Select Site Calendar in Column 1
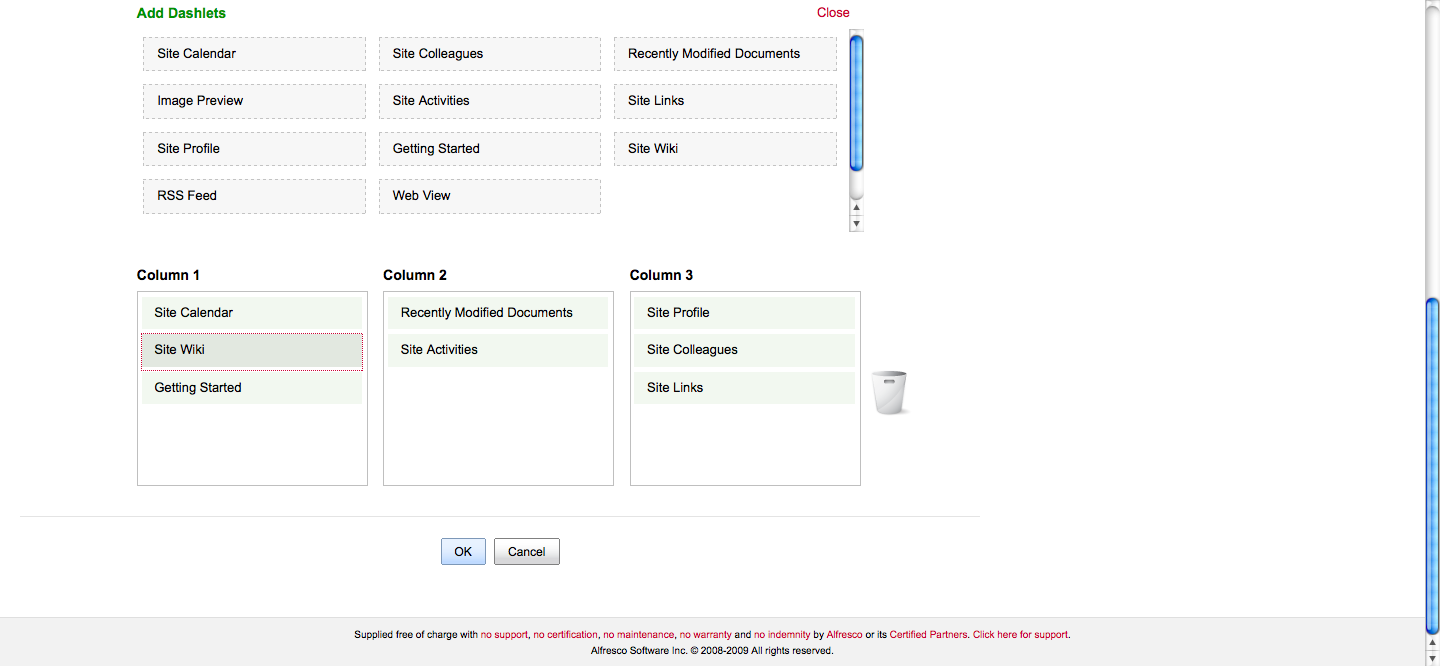This screenshot has width=1440, height=666. (x=252, y=313)
